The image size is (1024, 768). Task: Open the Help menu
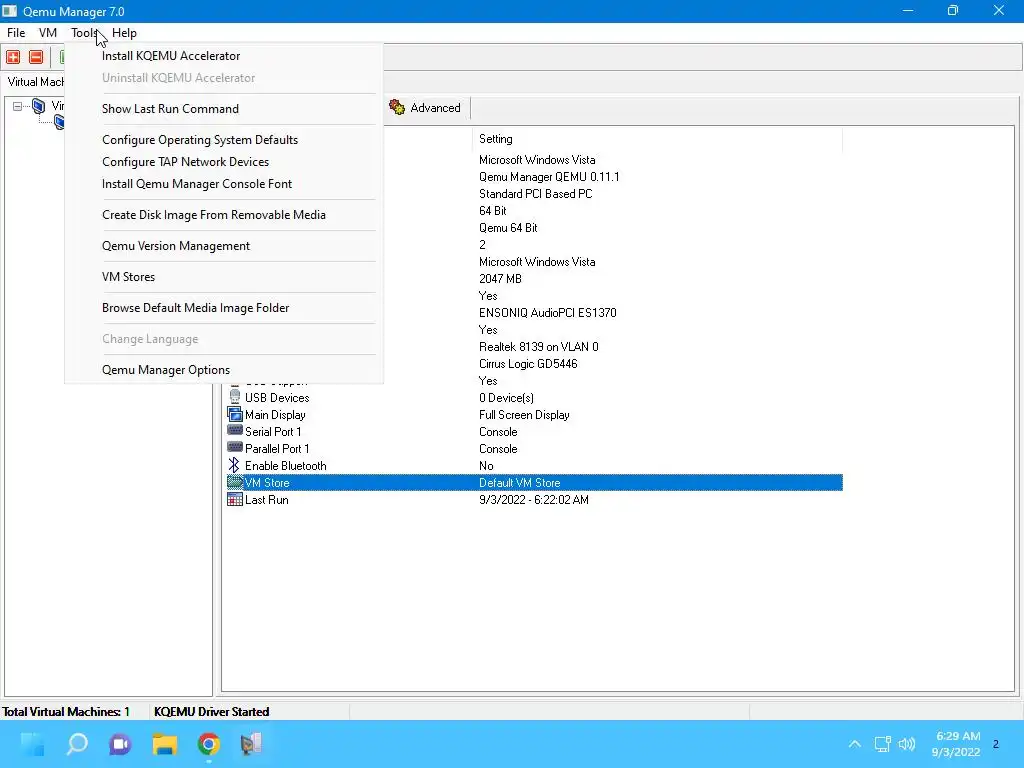124,33
